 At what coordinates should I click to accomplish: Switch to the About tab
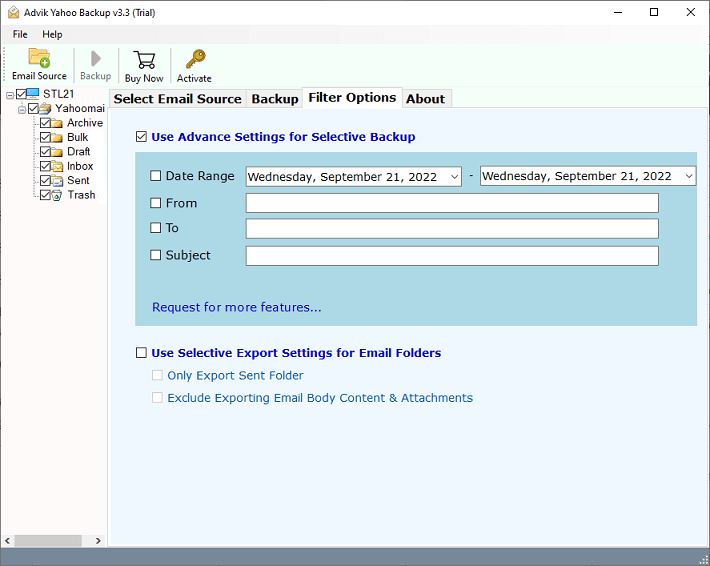click(425, 99)
